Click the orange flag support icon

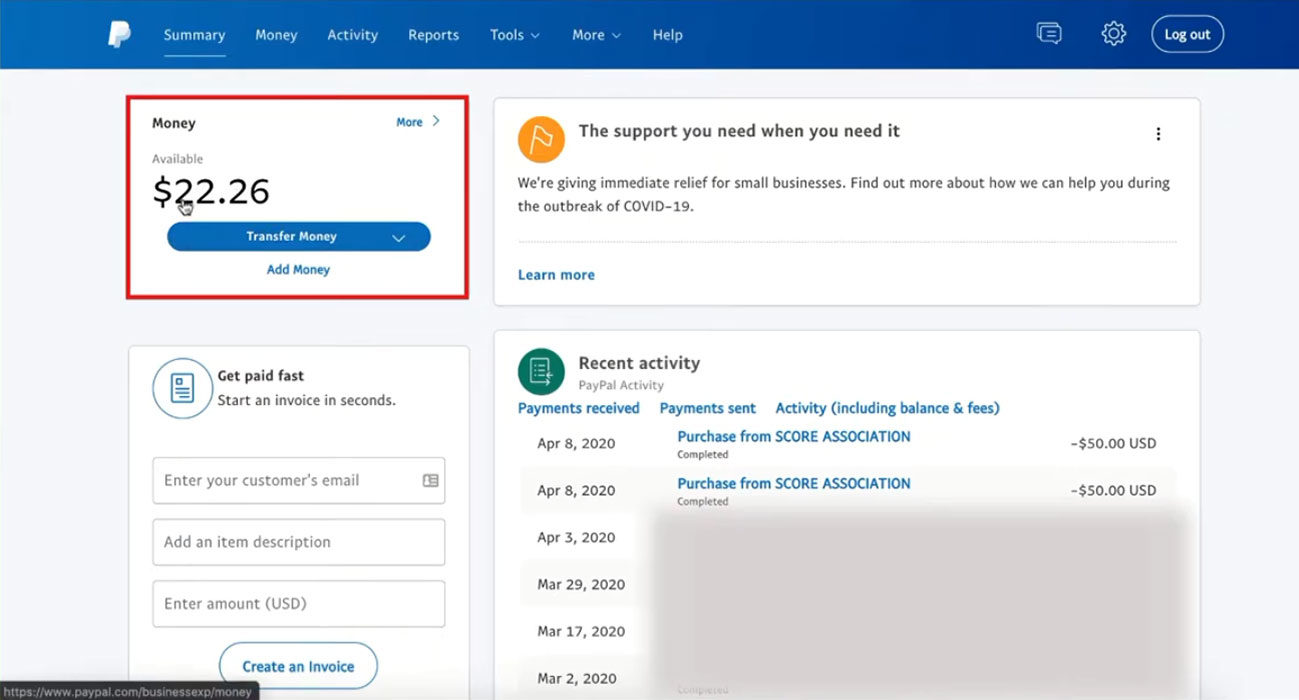point(541,139)
